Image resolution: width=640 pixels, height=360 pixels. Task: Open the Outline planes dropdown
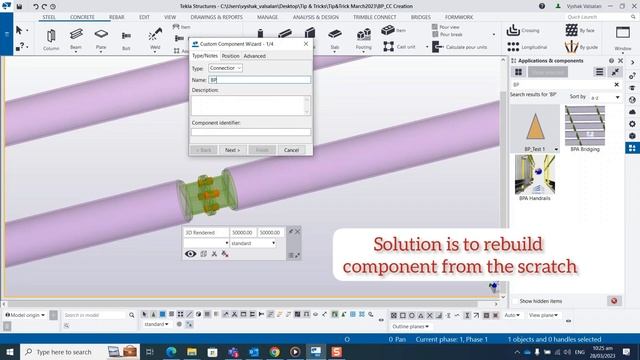[x=410, y=327]
